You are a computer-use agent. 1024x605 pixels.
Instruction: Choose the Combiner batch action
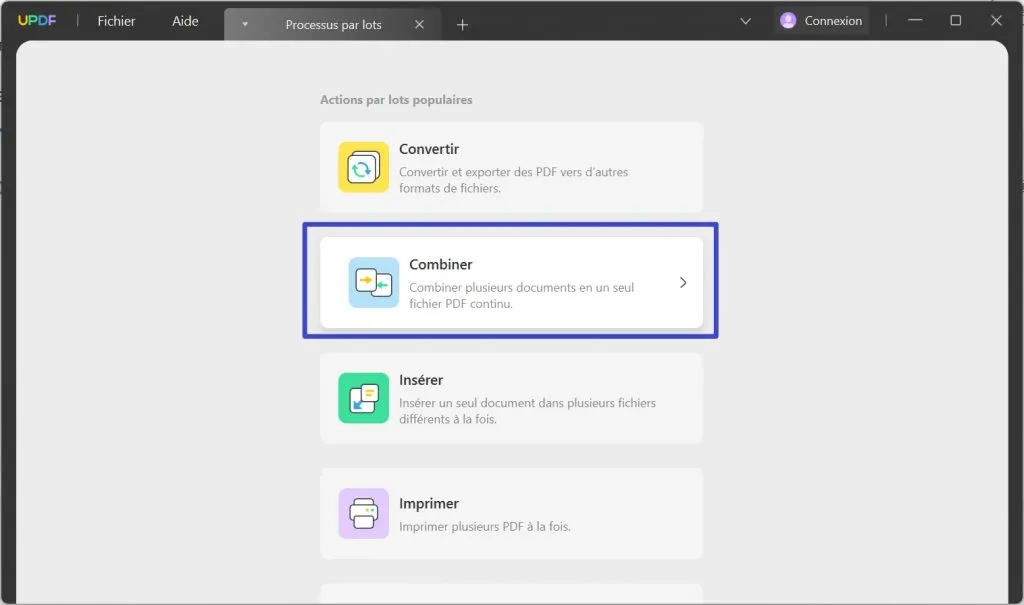click(510, 282)
